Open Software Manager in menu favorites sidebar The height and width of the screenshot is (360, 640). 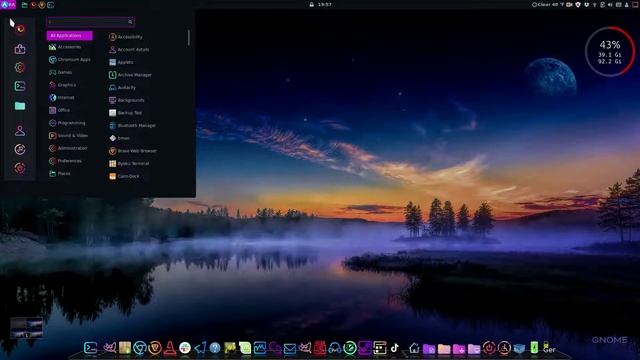(x=20, y=49)
